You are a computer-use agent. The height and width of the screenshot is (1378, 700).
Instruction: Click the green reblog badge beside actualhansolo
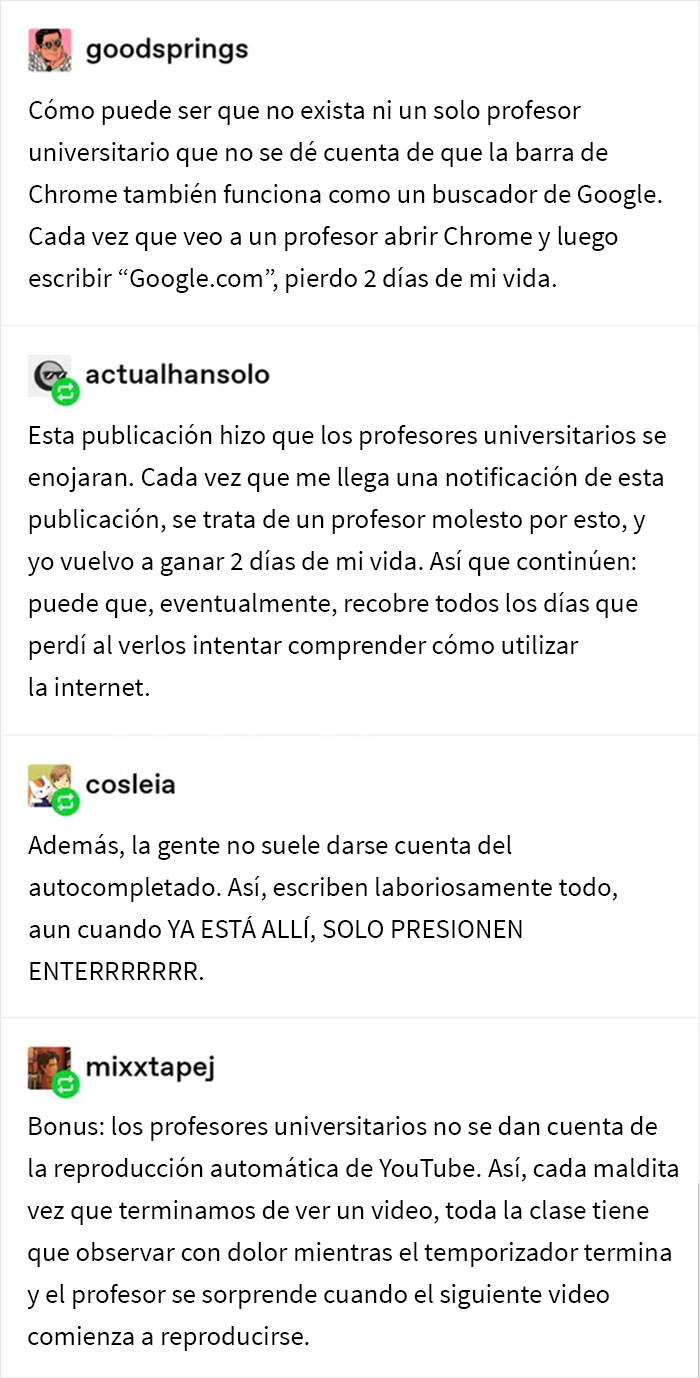pos(66,391)
